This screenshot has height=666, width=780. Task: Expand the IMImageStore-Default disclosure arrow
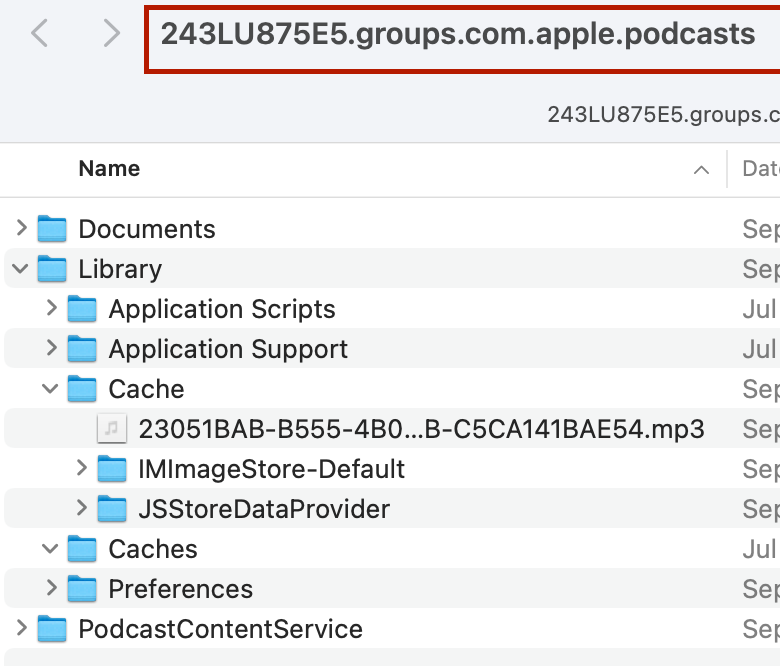82,468
